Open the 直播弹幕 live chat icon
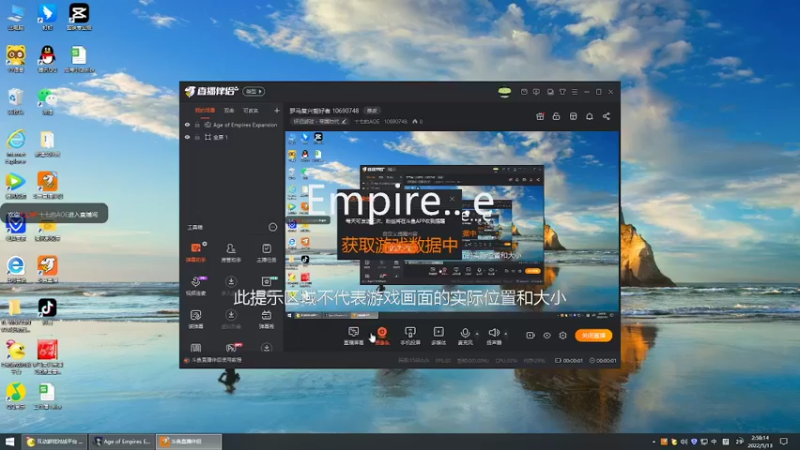 point(354,336)
